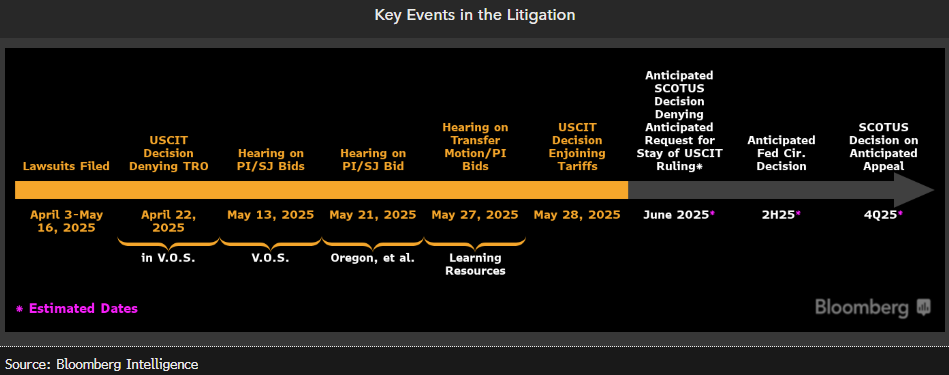The width and height of the screenshot is (949, 375).
Task: Click the pink asterisk after 'June 2025'
Action: pyautogui.click(x=712, y=214)
